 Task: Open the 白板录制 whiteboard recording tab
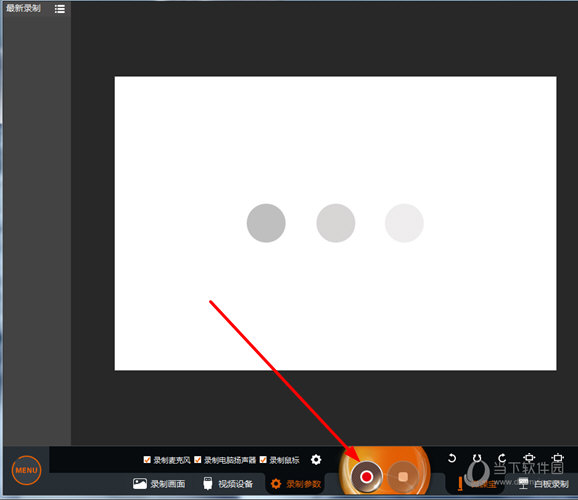544,484
